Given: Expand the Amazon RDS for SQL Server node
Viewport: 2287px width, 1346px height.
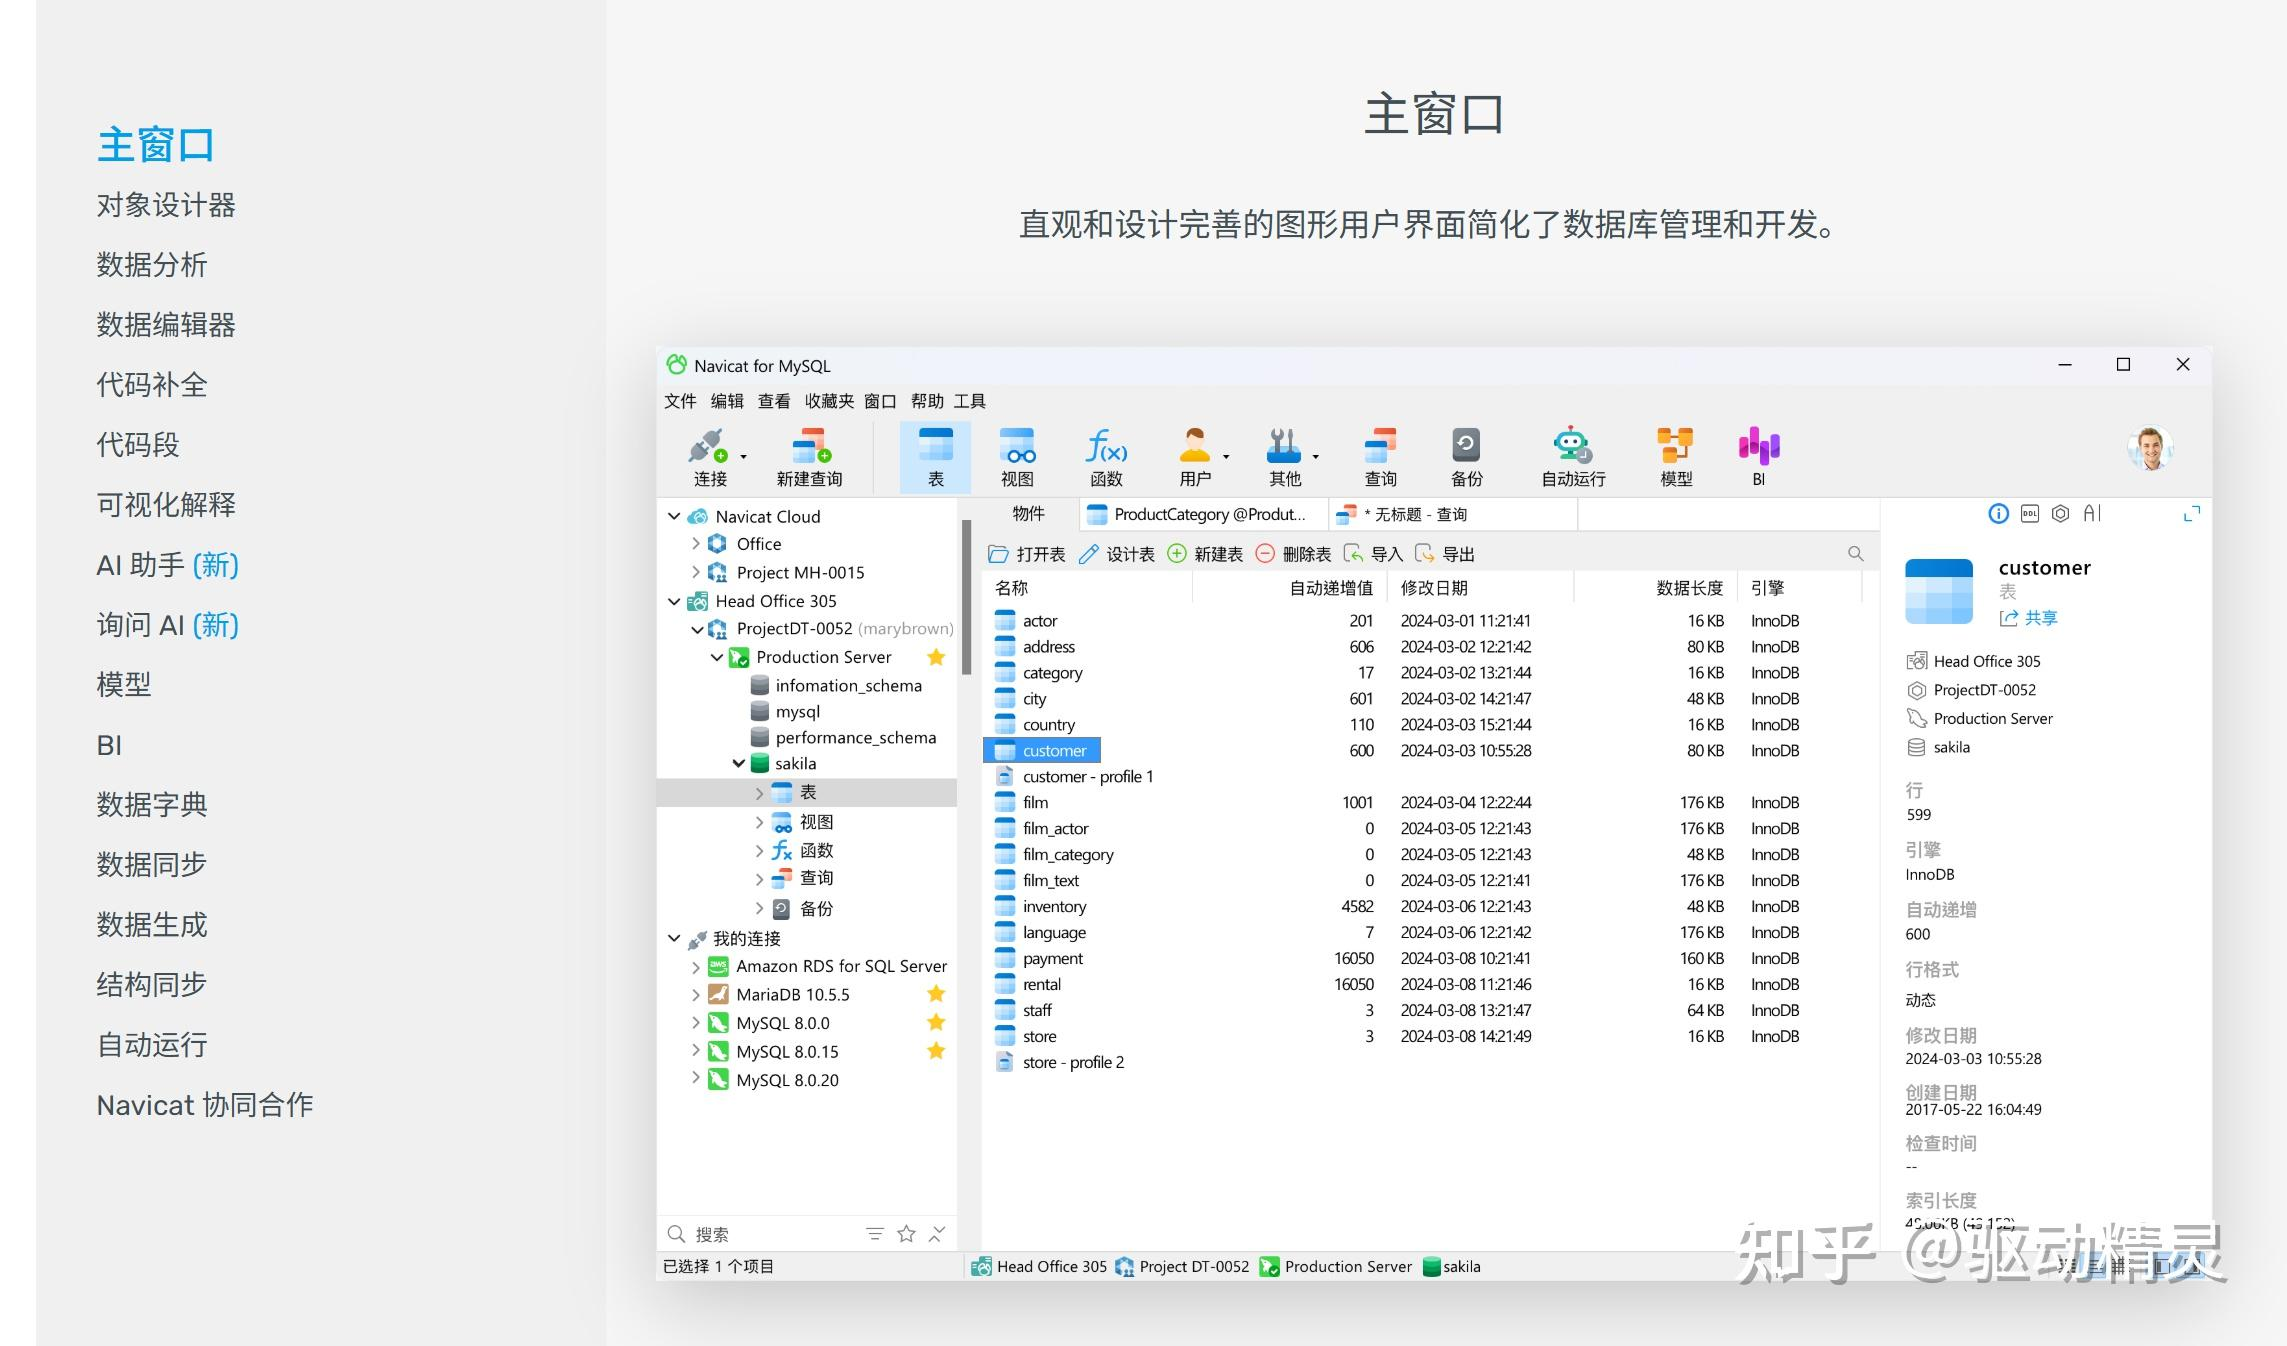Looking at the screenshot, I should 696,967.
